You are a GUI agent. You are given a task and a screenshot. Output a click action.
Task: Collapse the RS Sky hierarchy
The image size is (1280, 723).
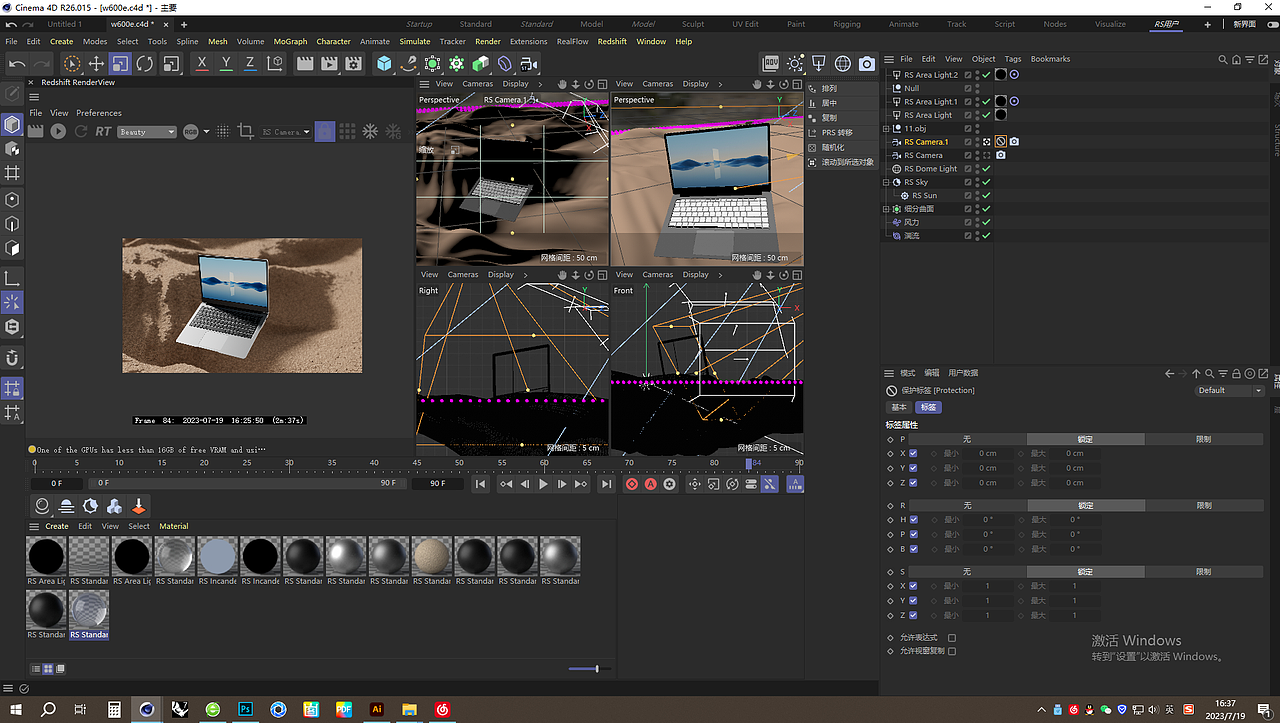coord(886,183)
